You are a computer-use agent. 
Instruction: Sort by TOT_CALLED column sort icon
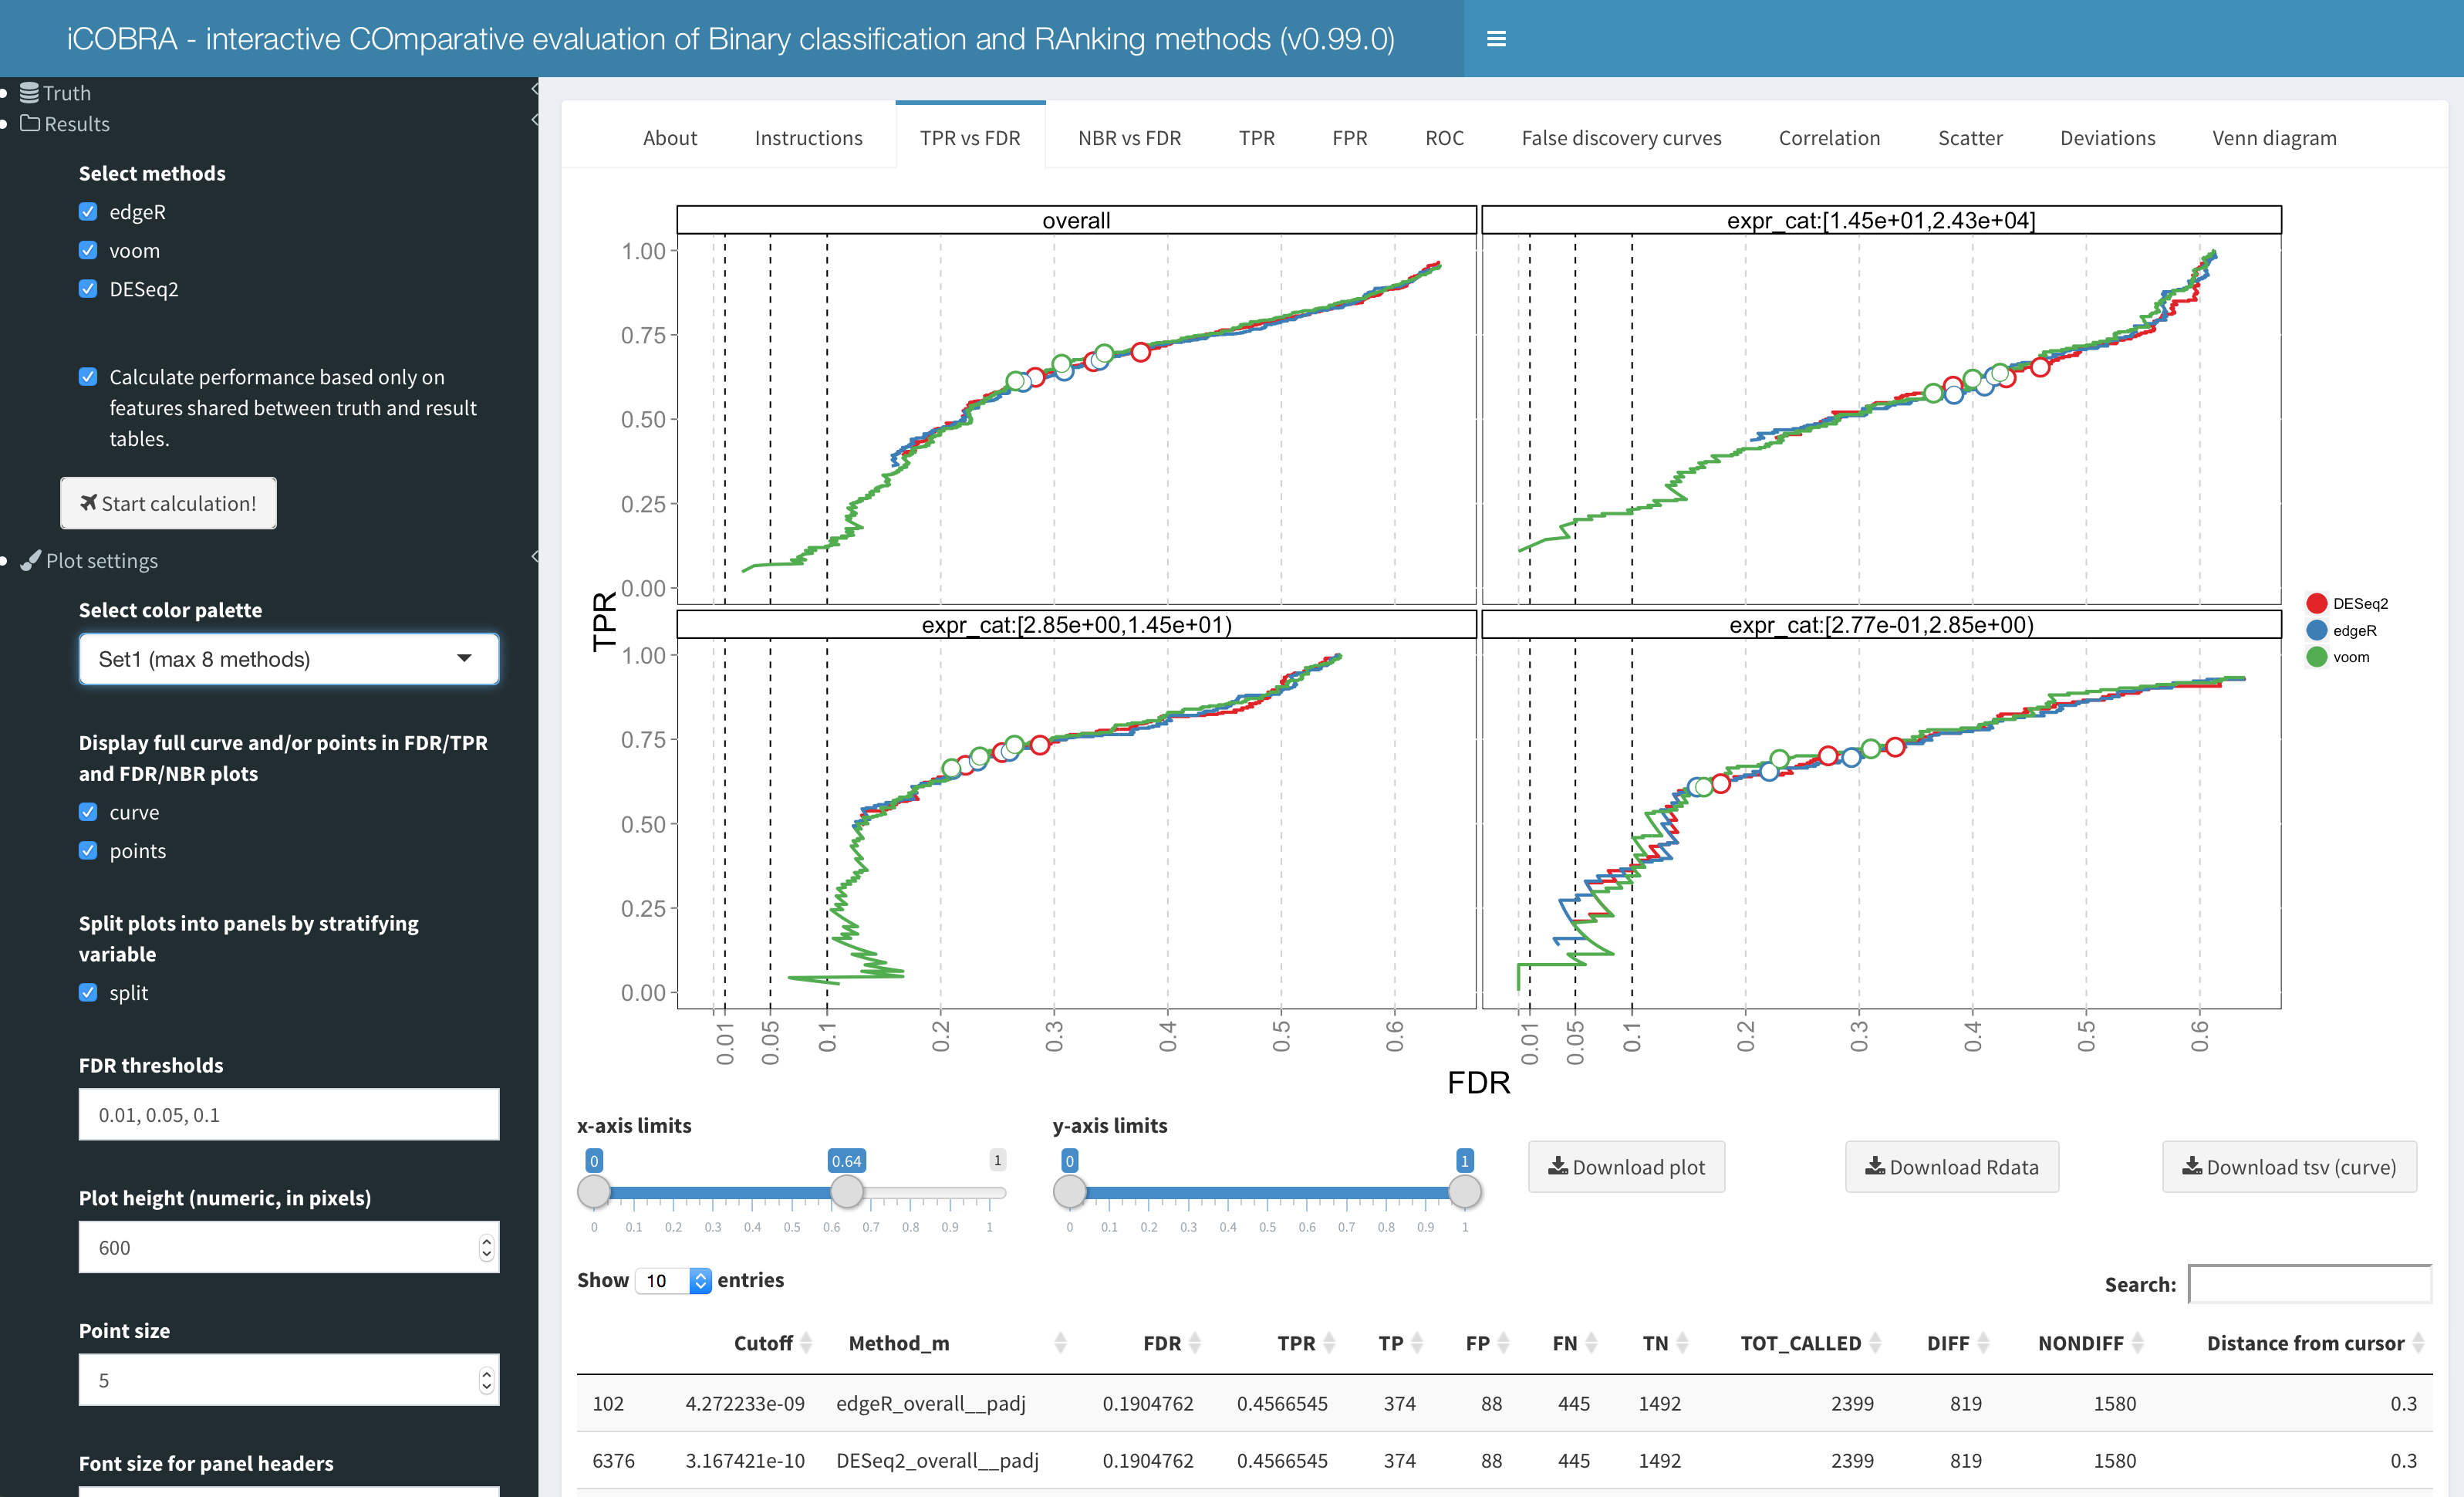(x=1875, y=1343)
